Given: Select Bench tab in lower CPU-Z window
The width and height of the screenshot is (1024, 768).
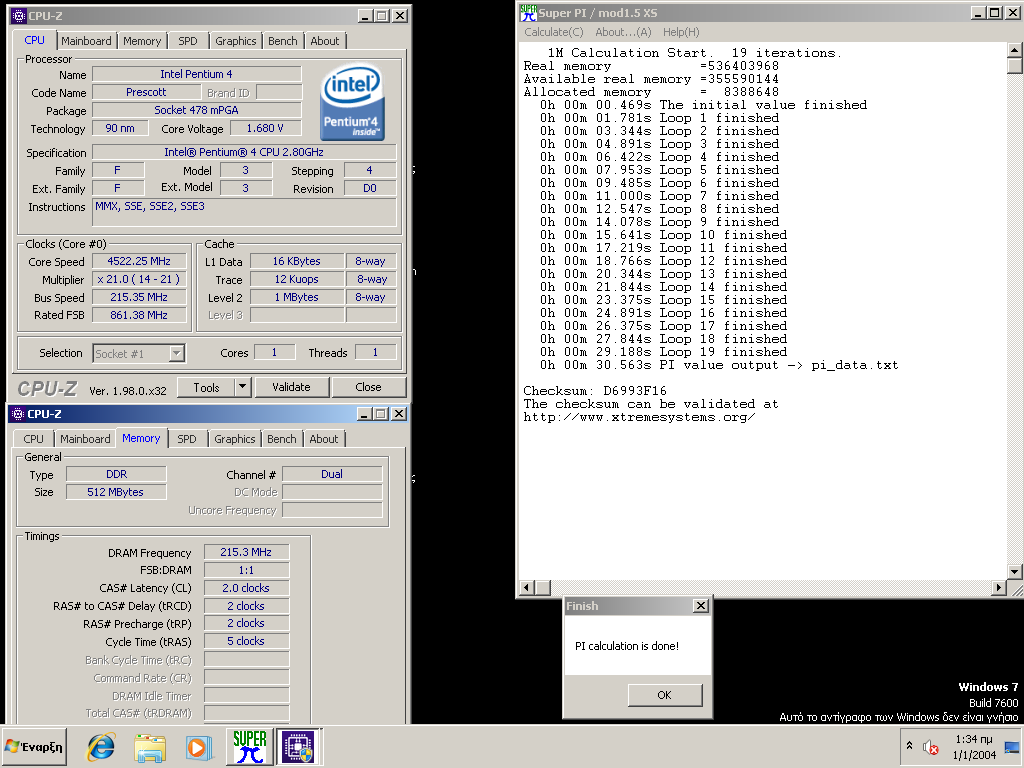Looking at the screenshot, I should point(281,439).
